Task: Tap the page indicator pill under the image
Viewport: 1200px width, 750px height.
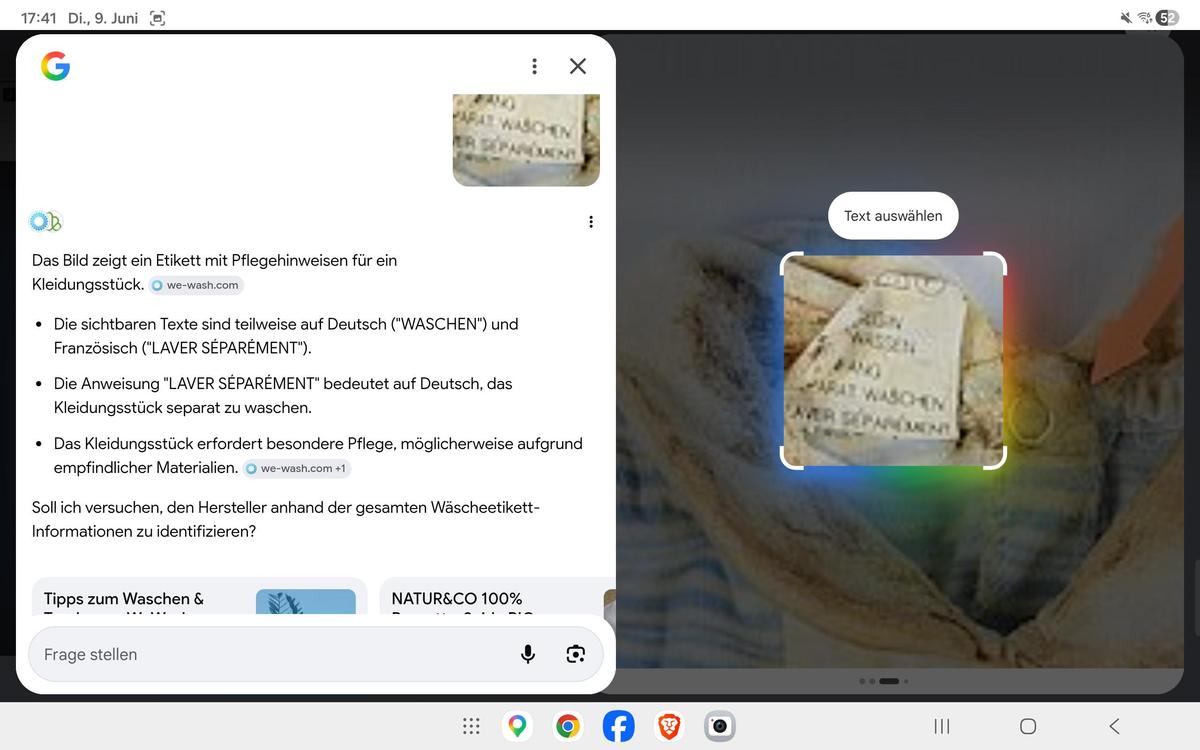Action: [889, 681]
